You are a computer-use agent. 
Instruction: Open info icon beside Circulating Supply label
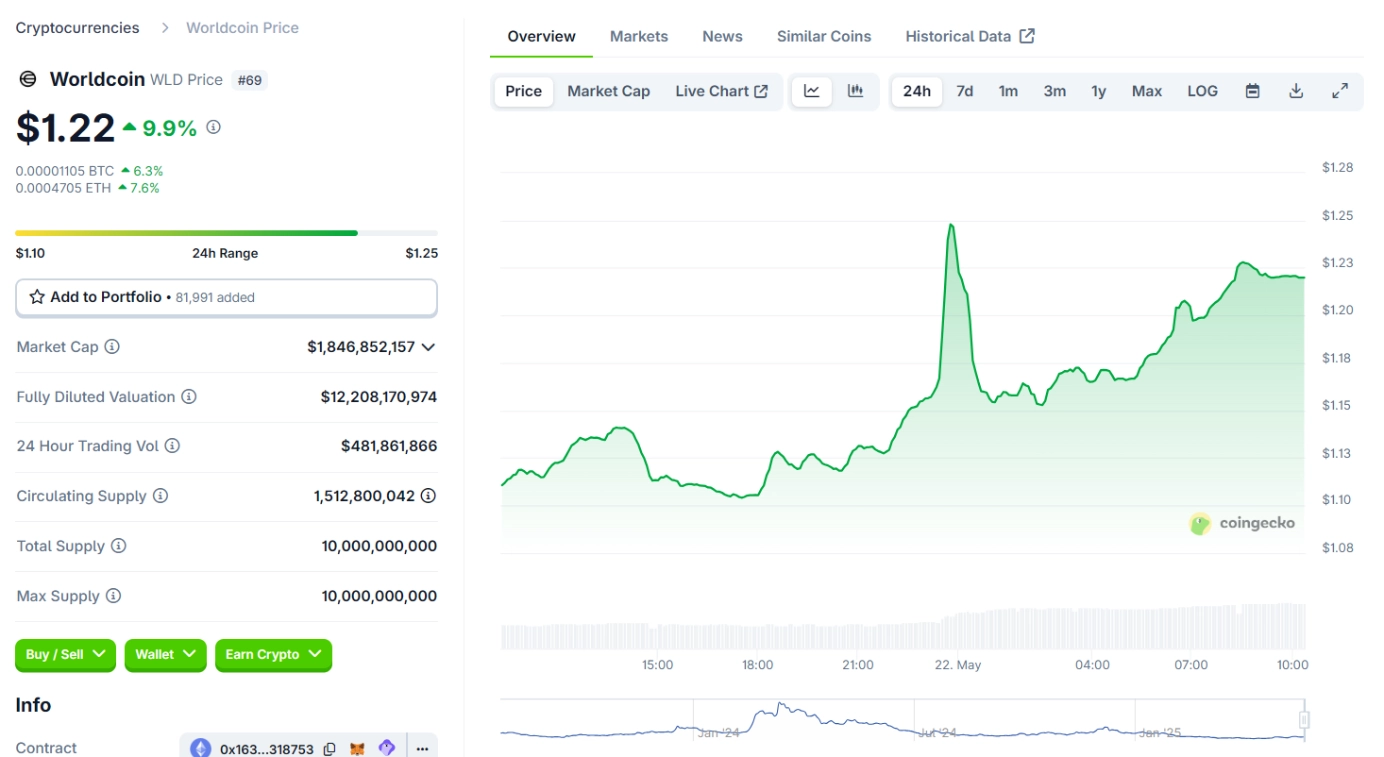(160, 496)
